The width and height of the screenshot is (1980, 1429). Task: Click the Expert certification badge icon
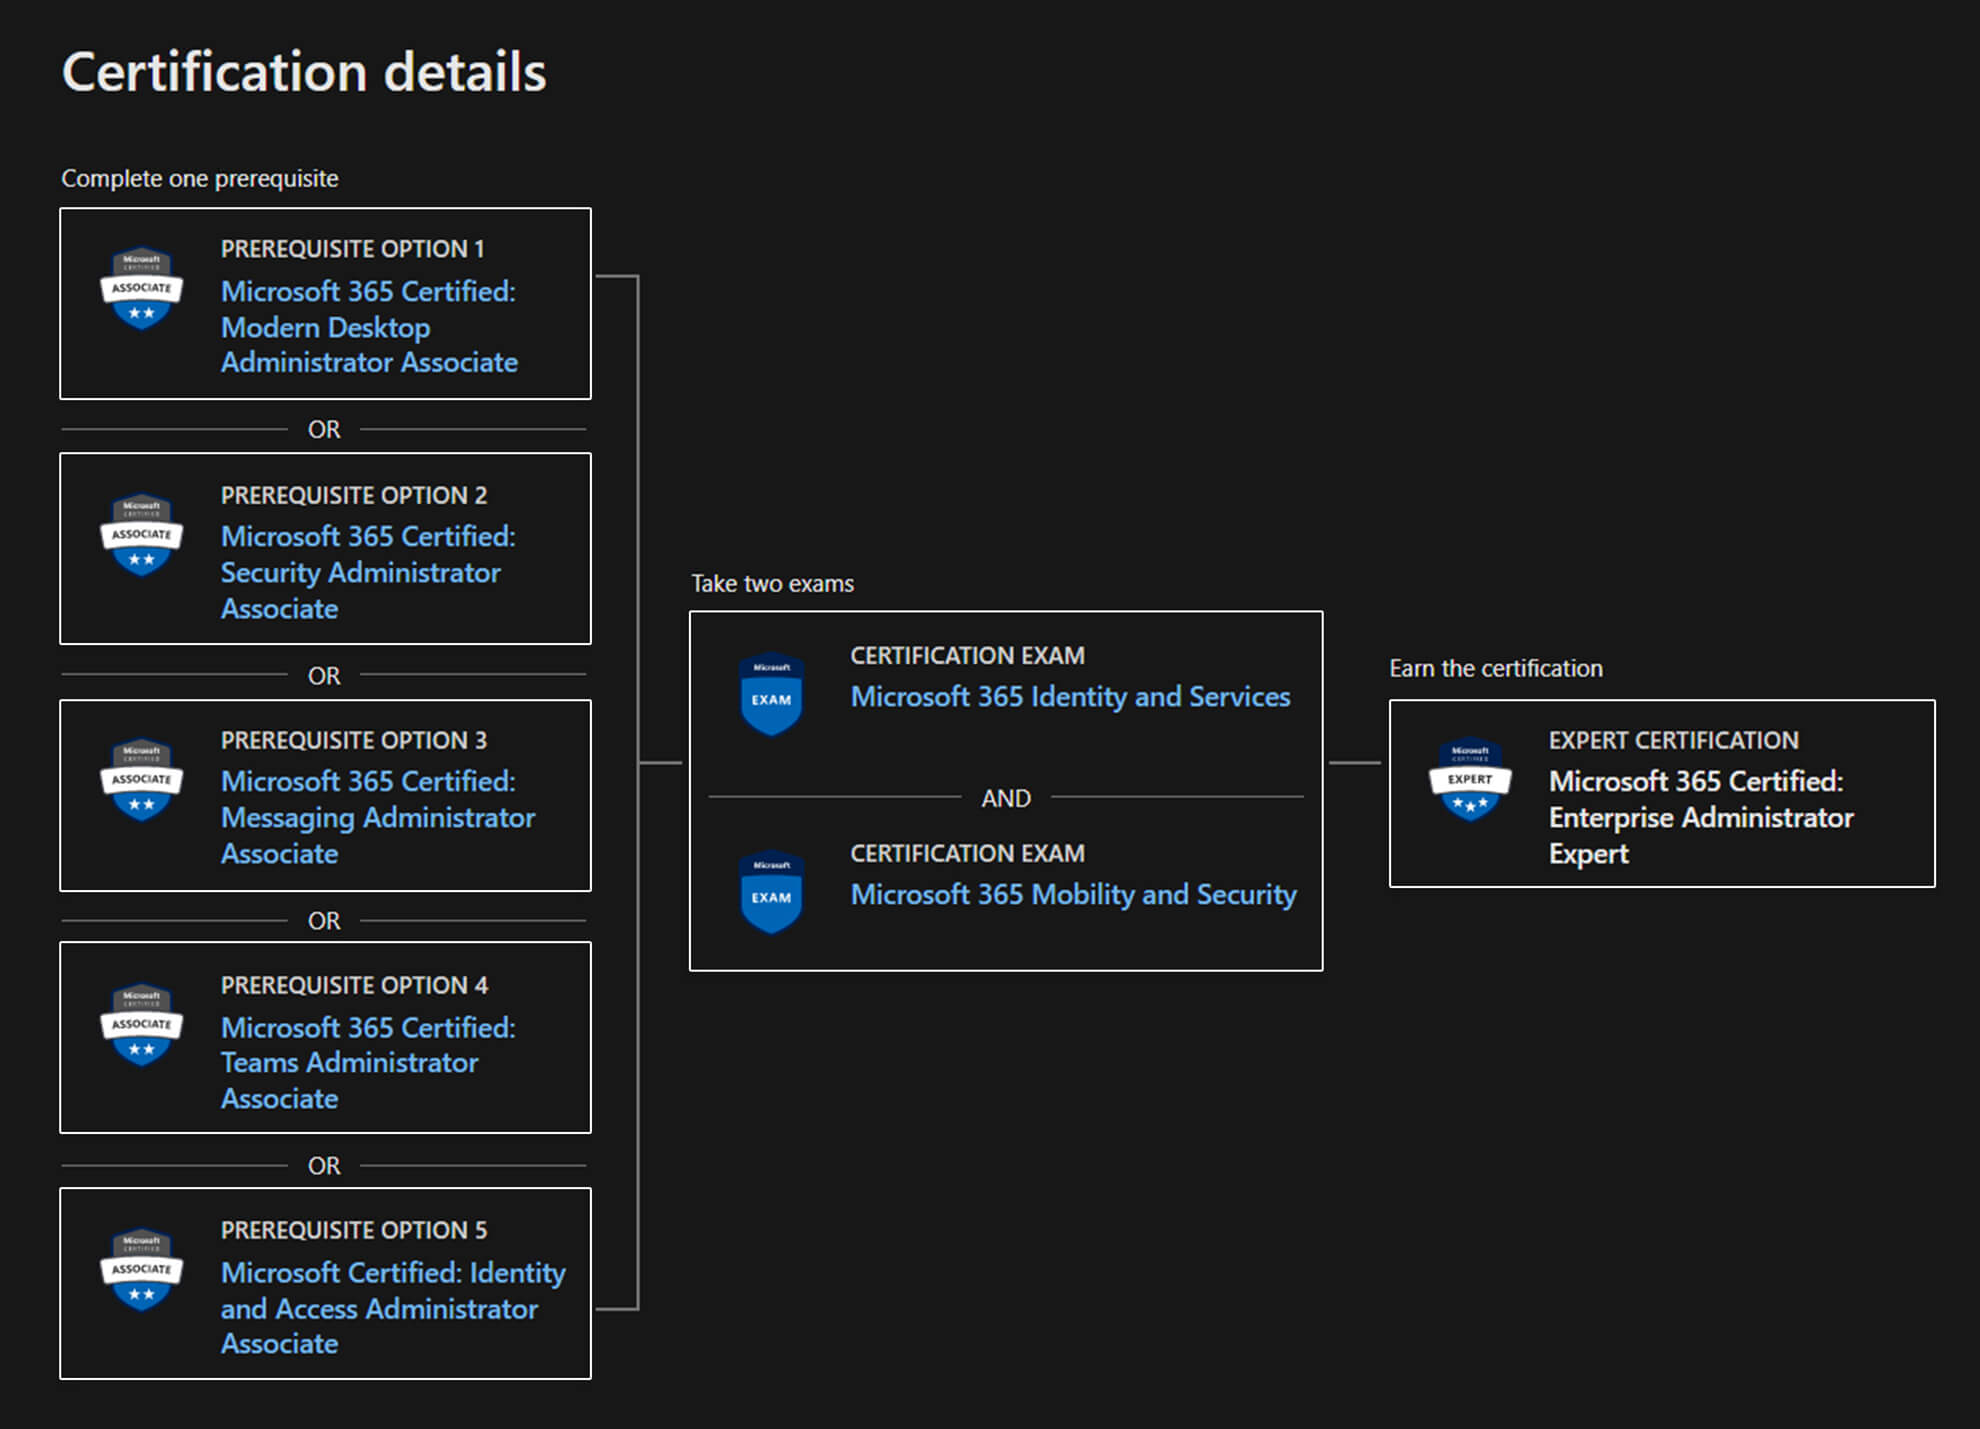point(1470,780)
